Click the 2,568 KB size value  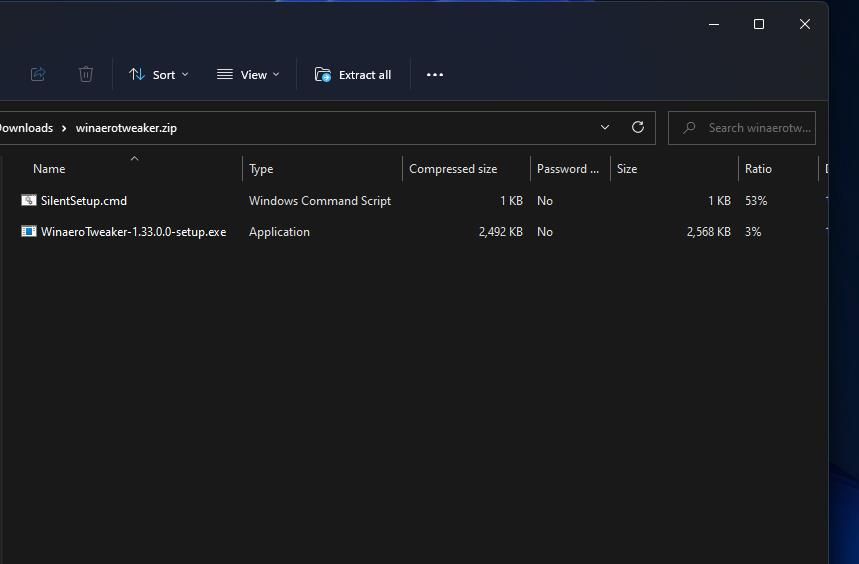(709, 232)
